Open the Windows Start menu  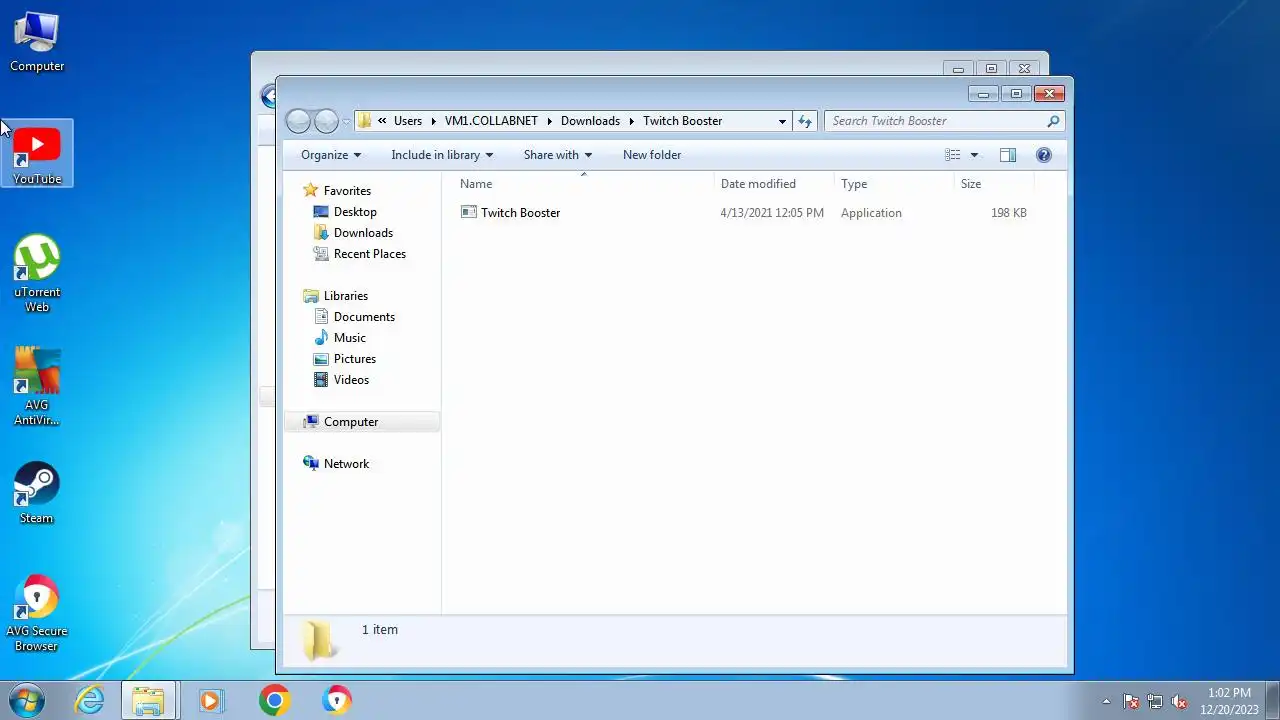click(26, 700)
